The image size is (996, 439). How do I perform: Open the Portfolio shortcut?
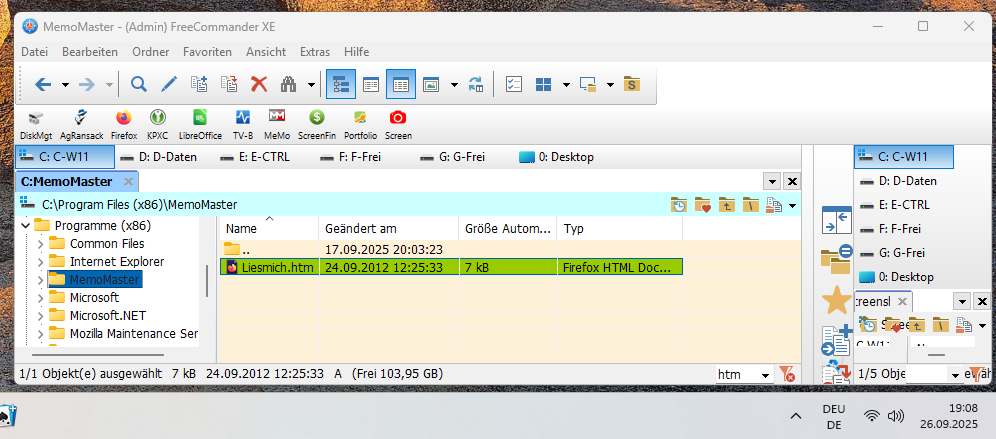click(x=360, y=124)
